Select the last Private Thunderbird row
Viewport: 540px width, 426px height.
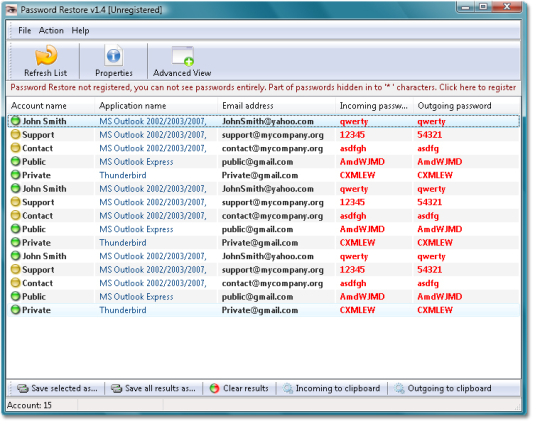click(263, 310)
